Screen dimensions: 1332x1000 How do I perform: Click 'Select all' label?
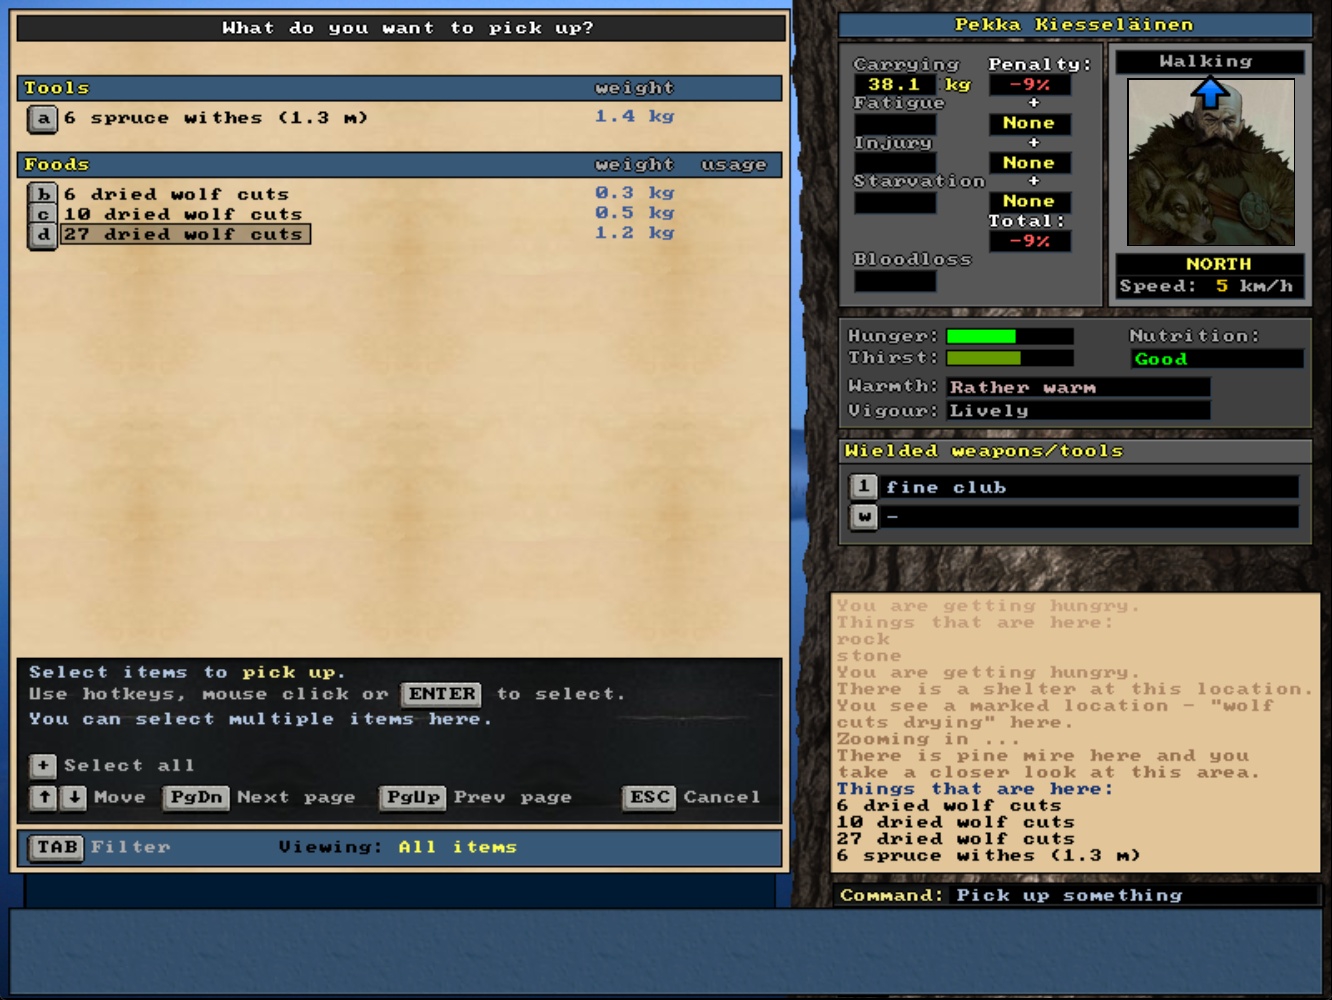click(x=129, y=766)
